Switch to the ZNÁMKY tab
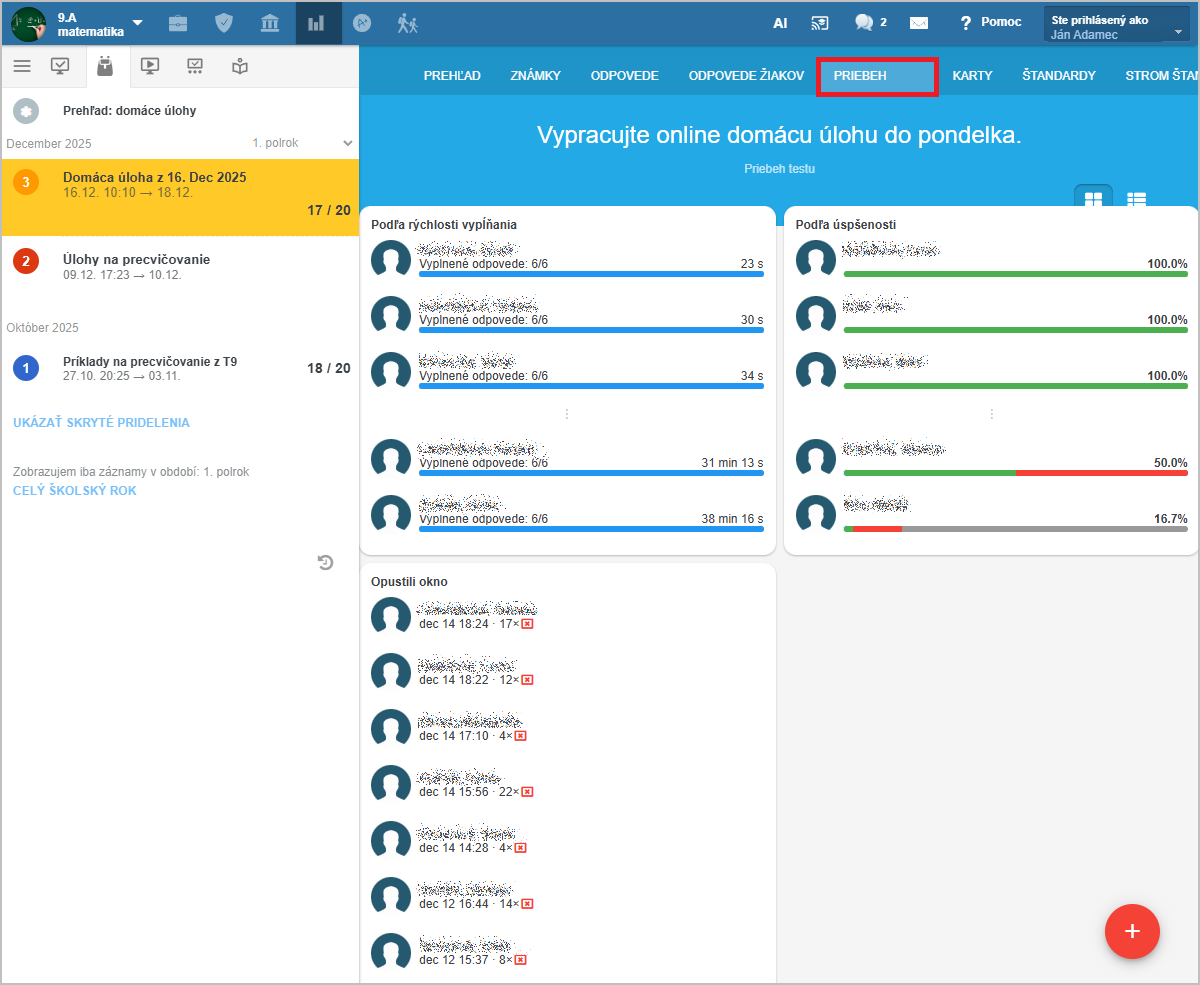This screenshot has width=1200, height=985. point(535,76)
